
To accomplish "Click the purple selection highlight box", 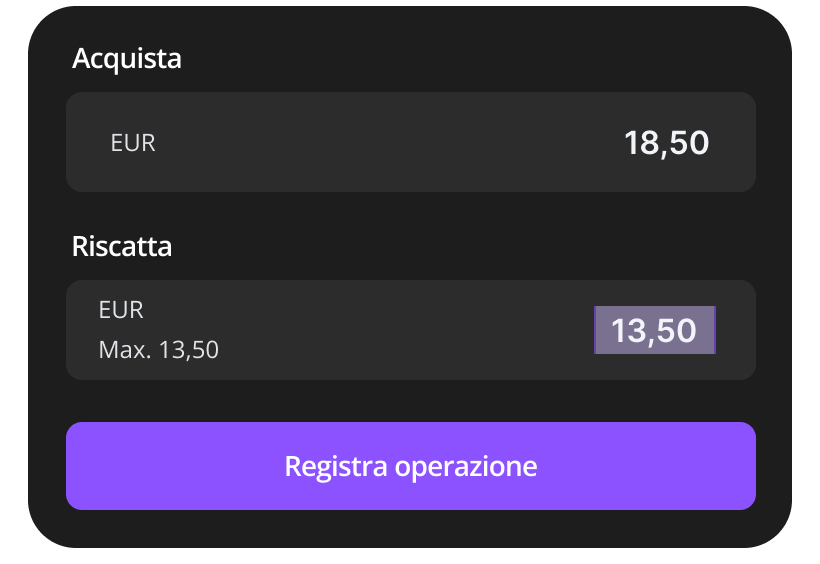I will [x=654, y=330].
